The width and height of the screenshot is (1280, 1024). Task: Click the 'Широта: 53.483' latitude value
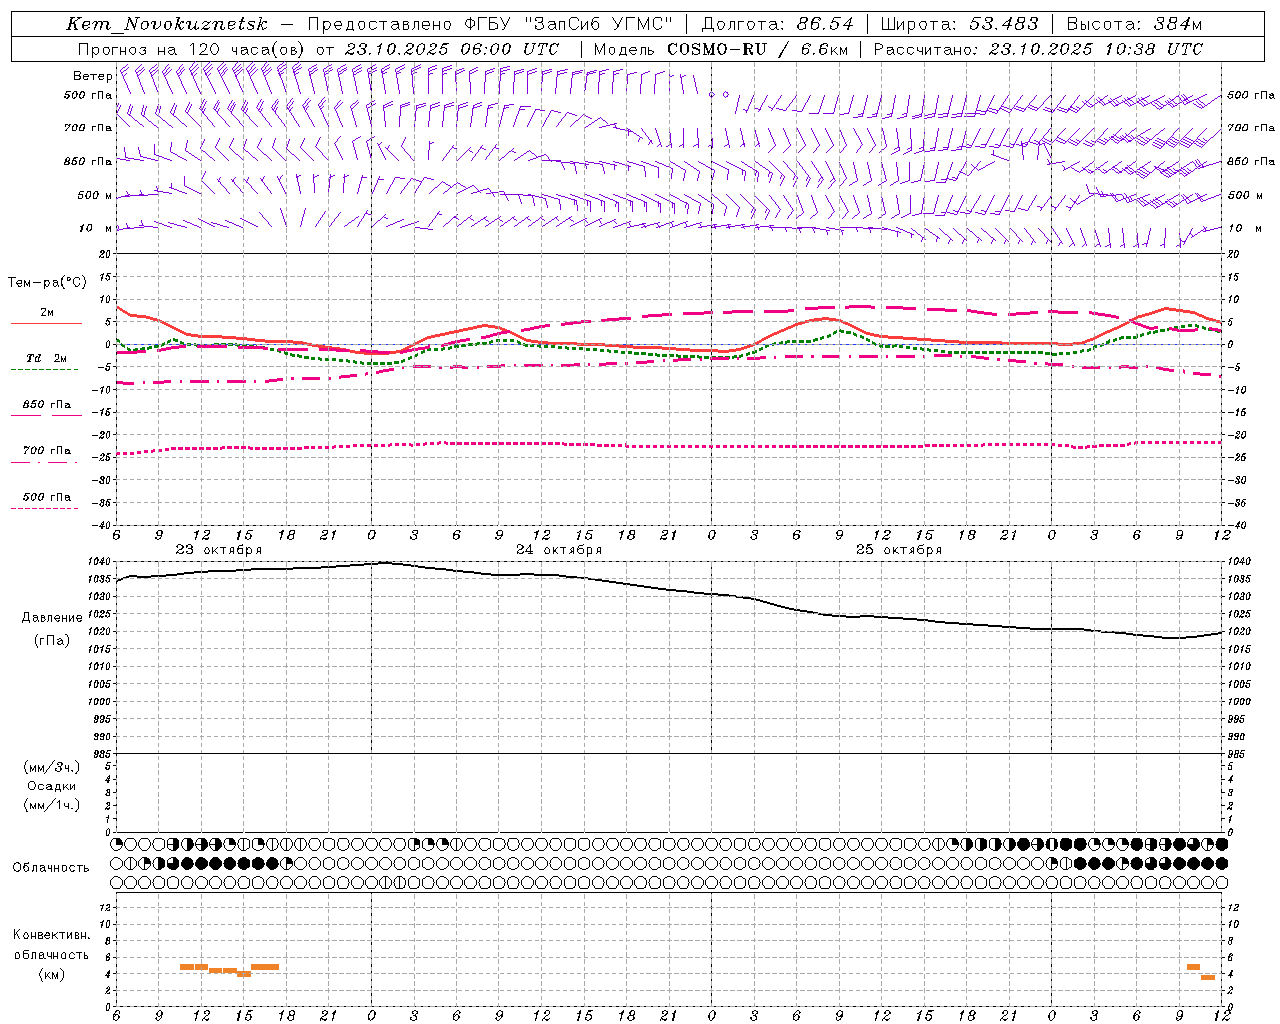[959, 24]
